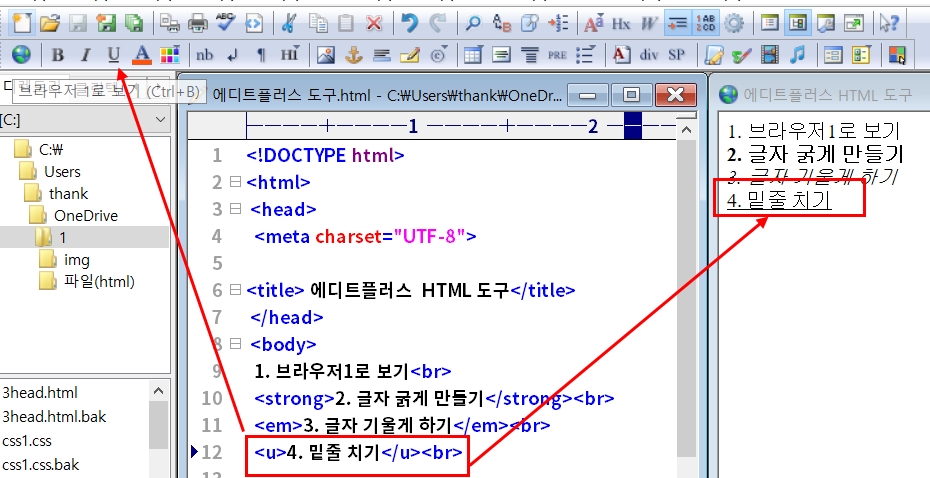Image resolution: width=930 pixels, height=478 pixels.
Task: Insert a PRE preformatted block
Action: pos(557,55)
